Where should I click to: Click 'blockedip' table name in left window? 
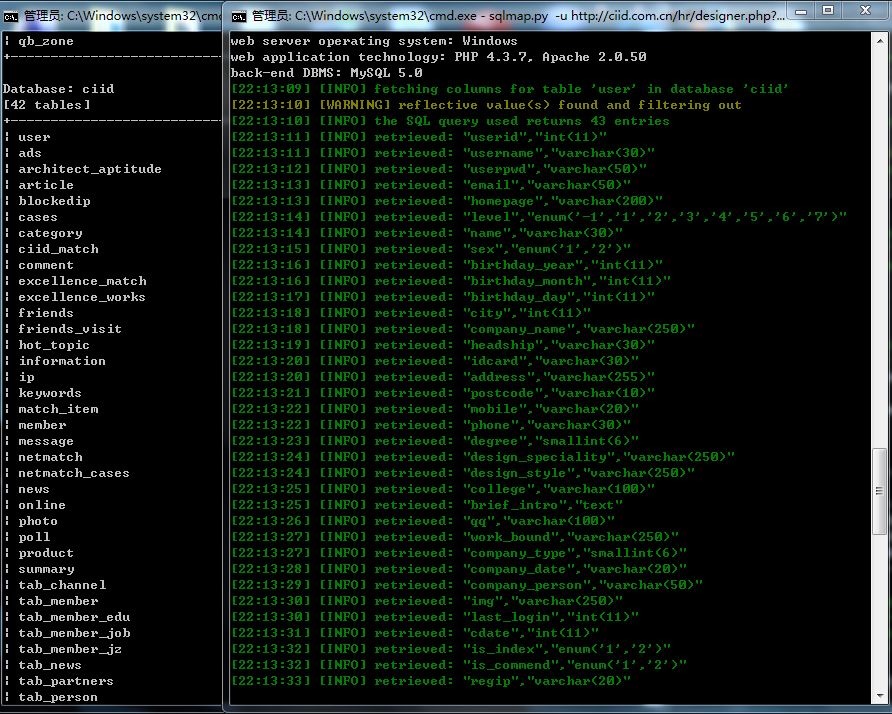pyautogui.click(x=54, y=201)
